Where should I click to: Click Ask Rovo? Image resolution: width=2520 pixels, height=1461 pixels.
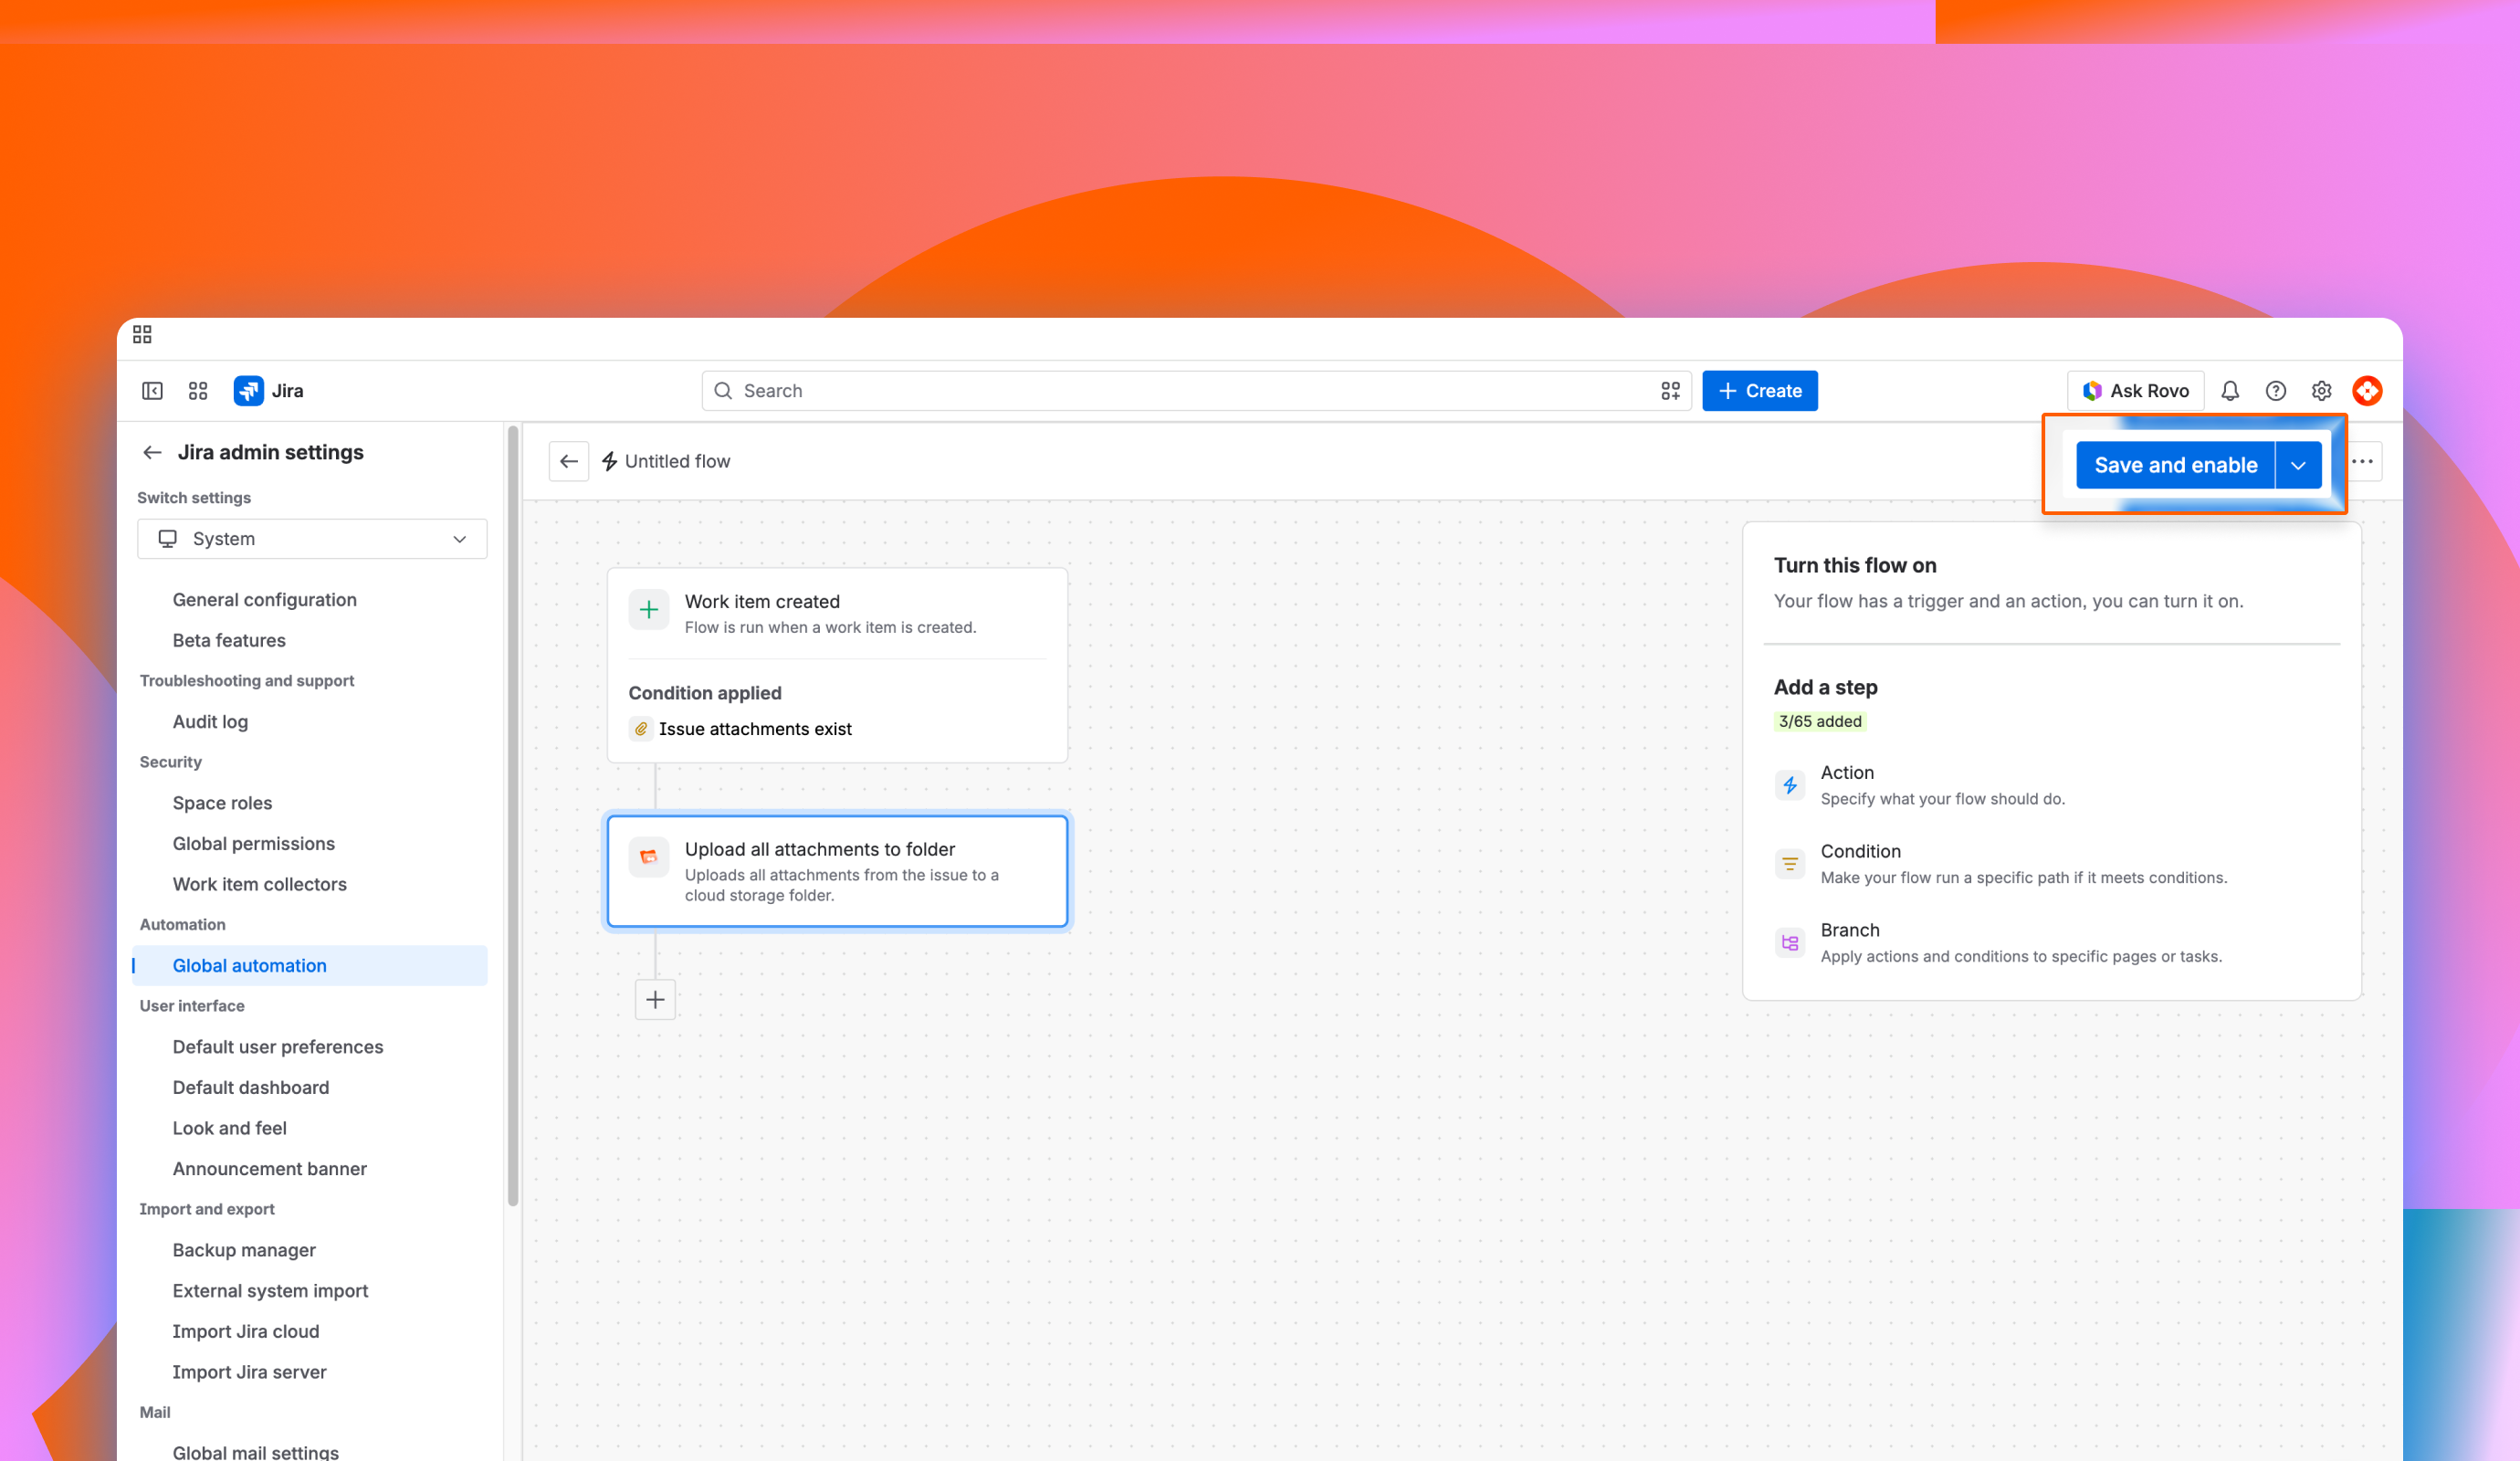[x=2135, y=391]
